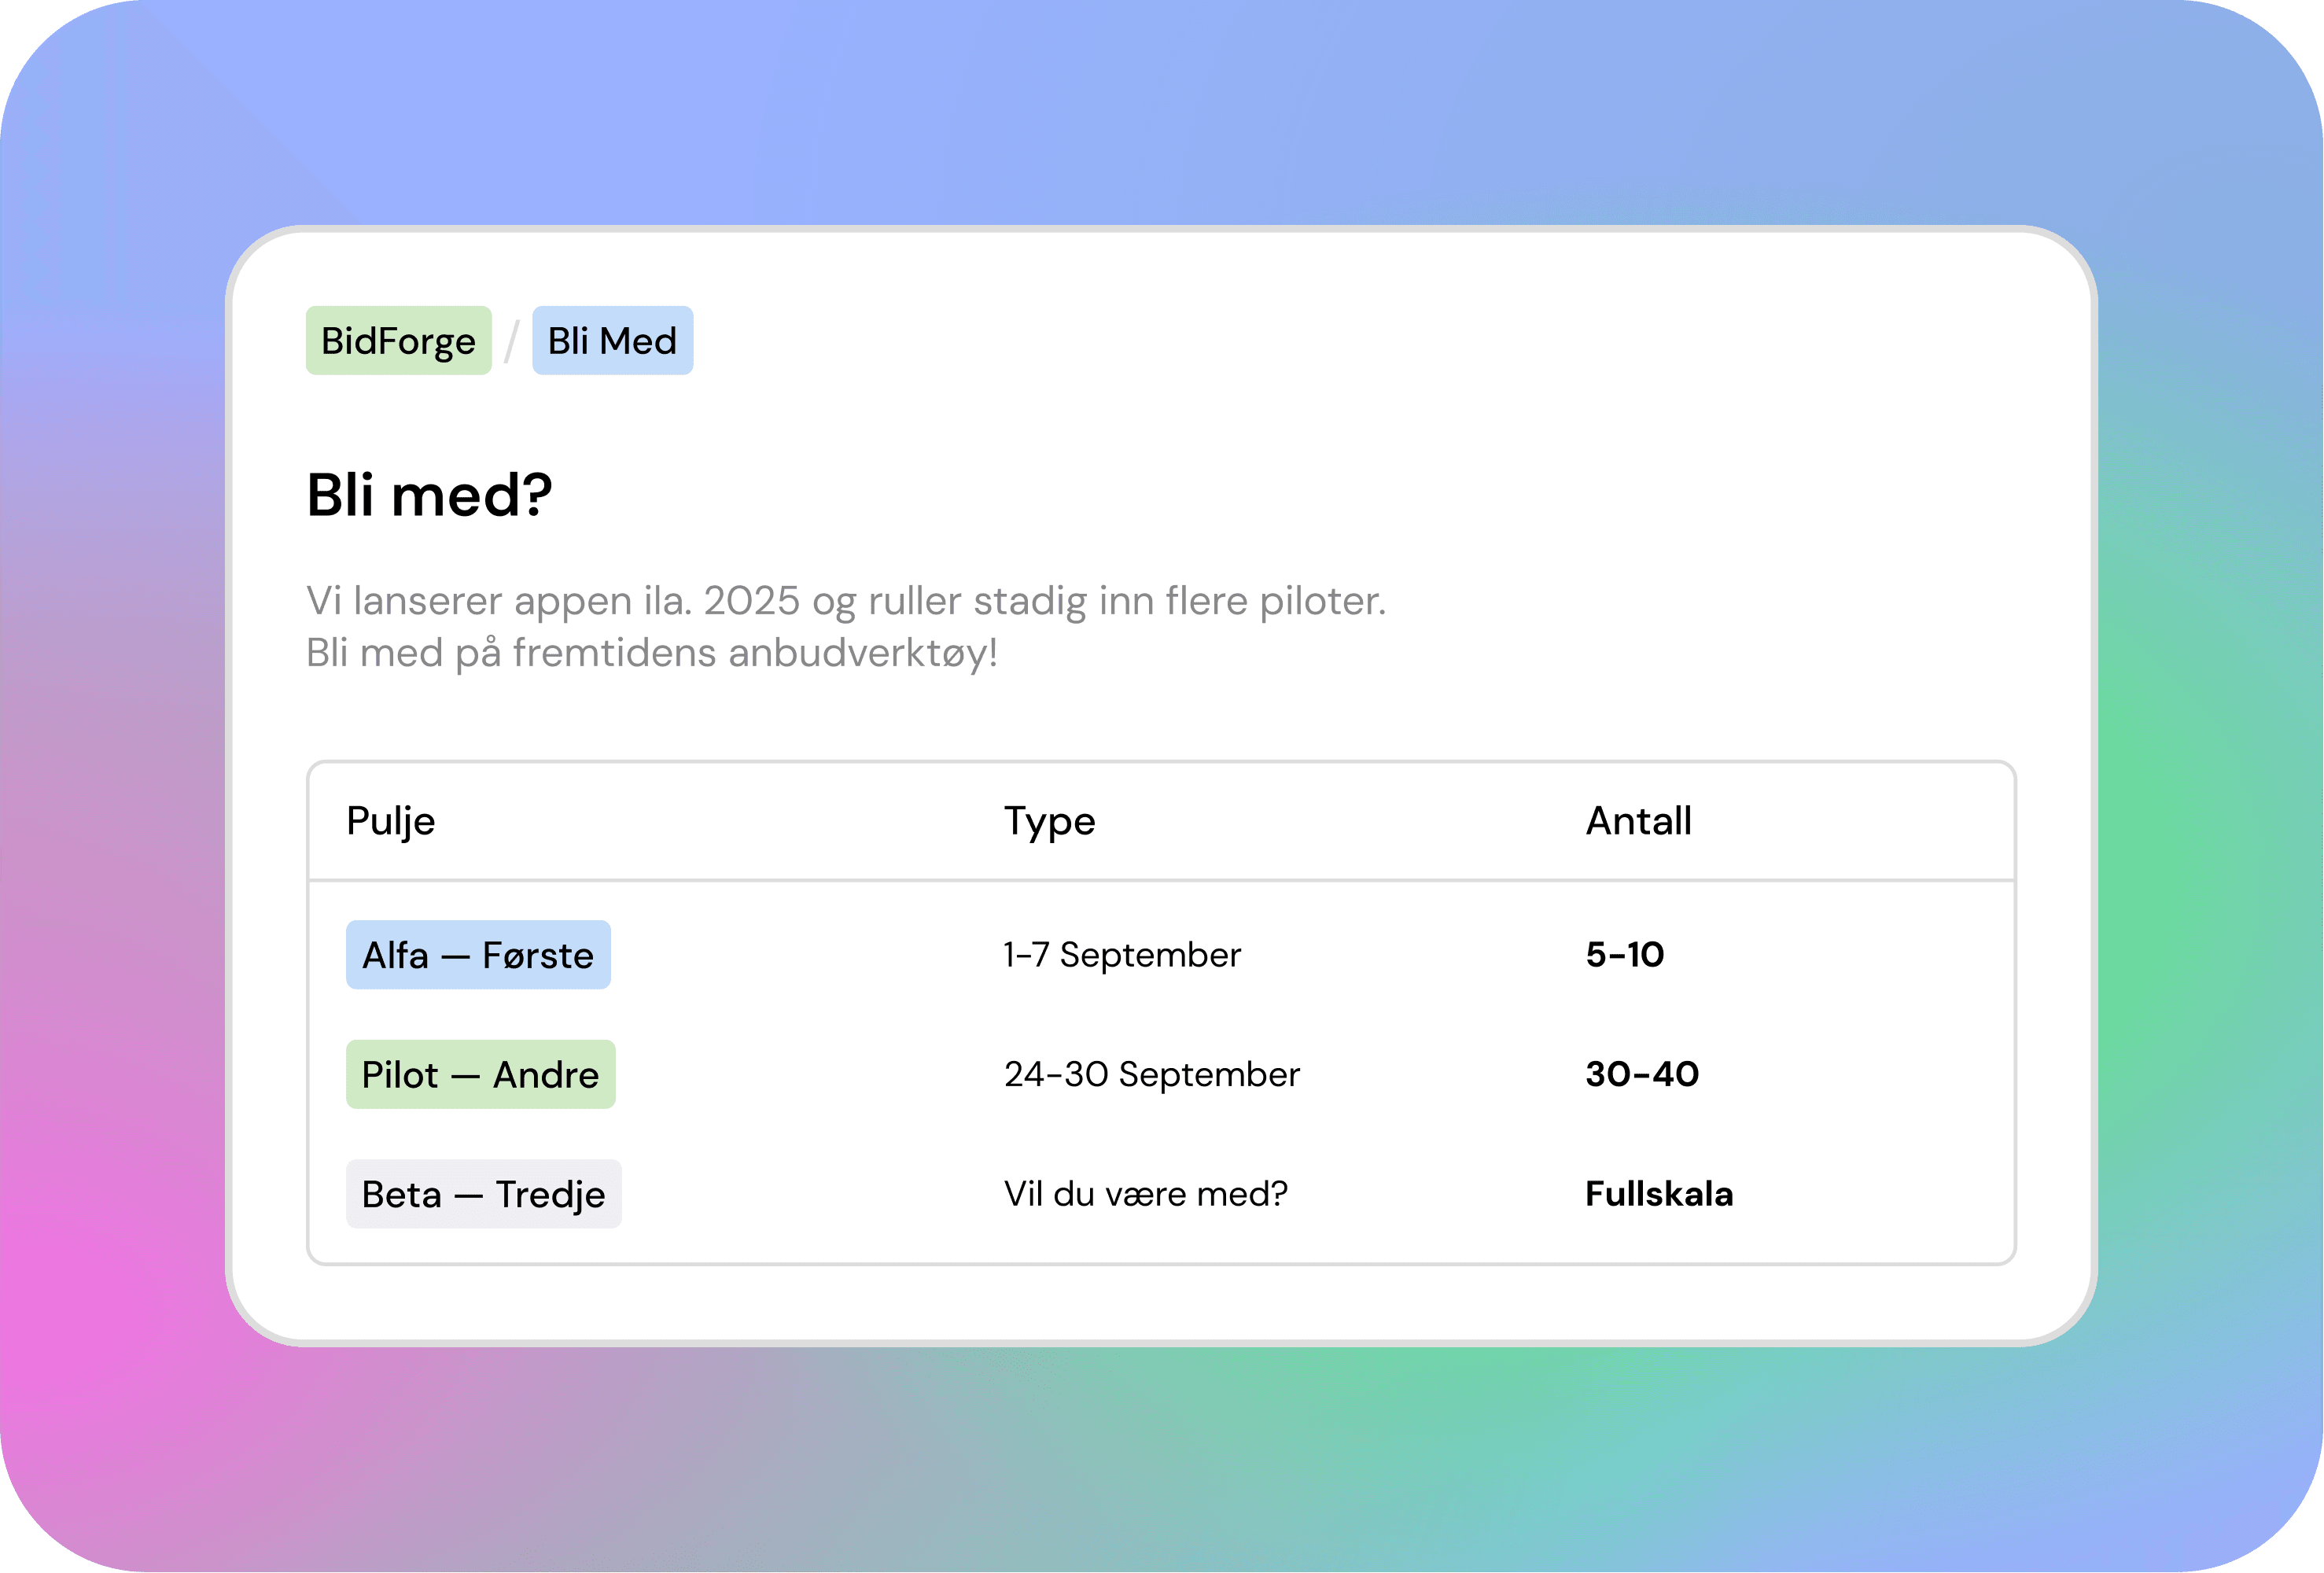This screenshot has width=2324, height=1573.
Task: Choose the 'Pilot — Andre' green tag
Action: [480, 1075]
